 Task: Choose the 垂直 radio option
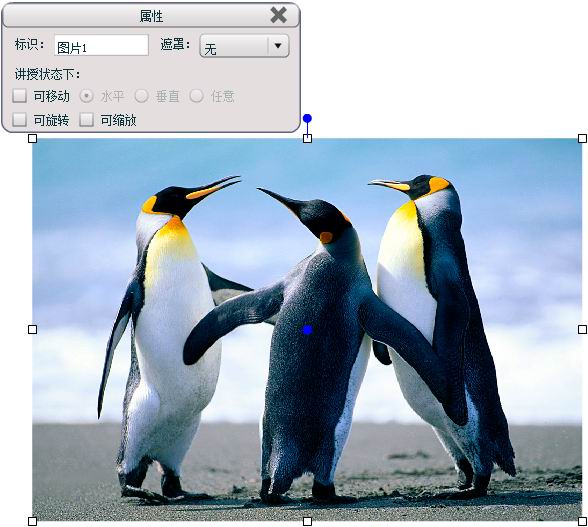pyautogui.click(x=141, y=96)
